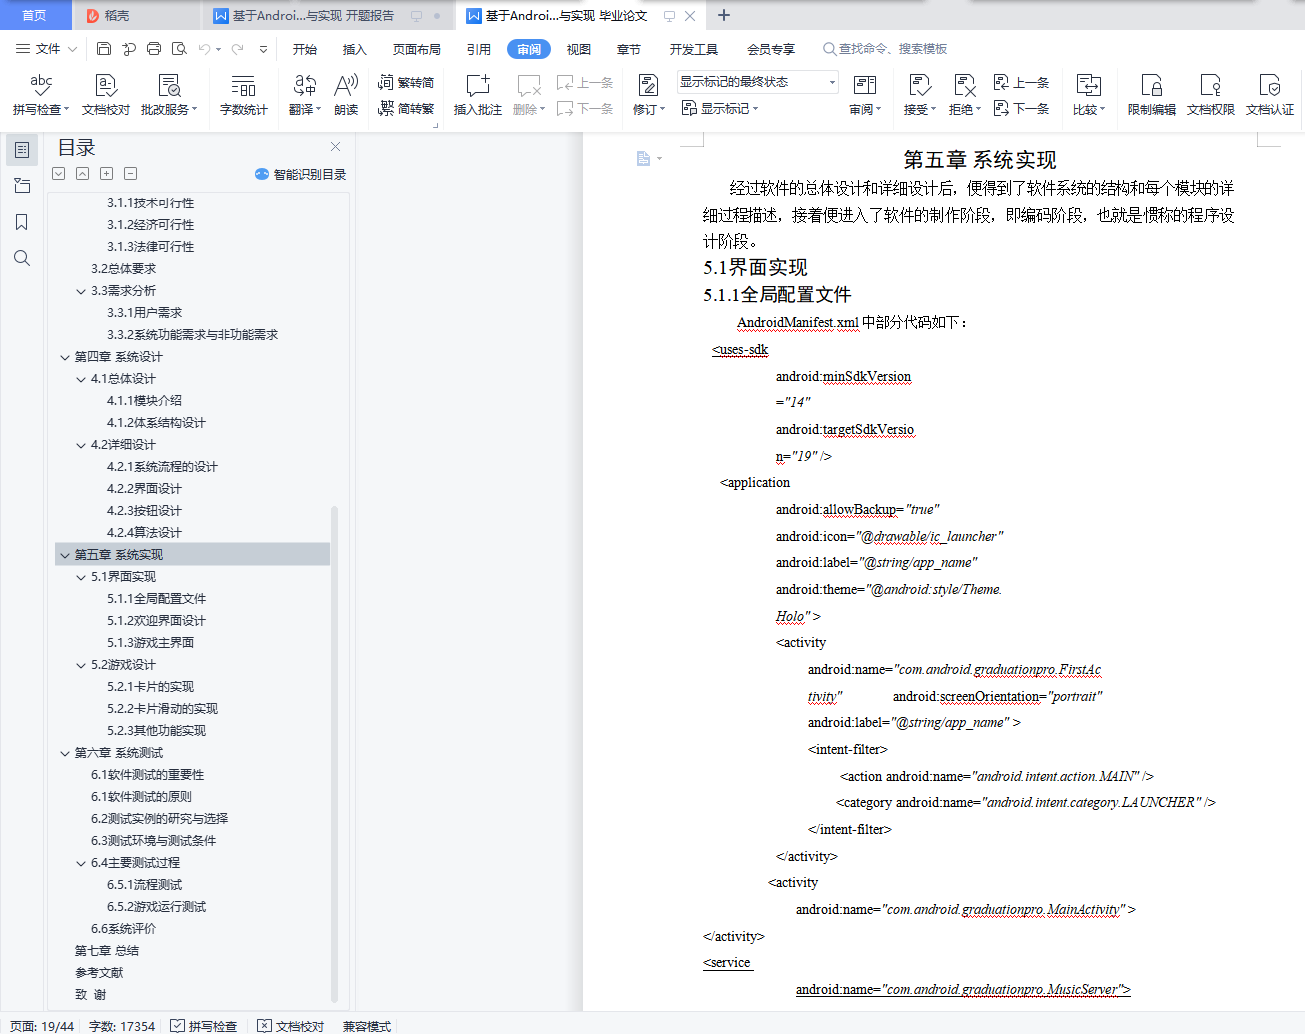
Task: Click 页面: 19/44 in status bar
Action: (42, 1026)
